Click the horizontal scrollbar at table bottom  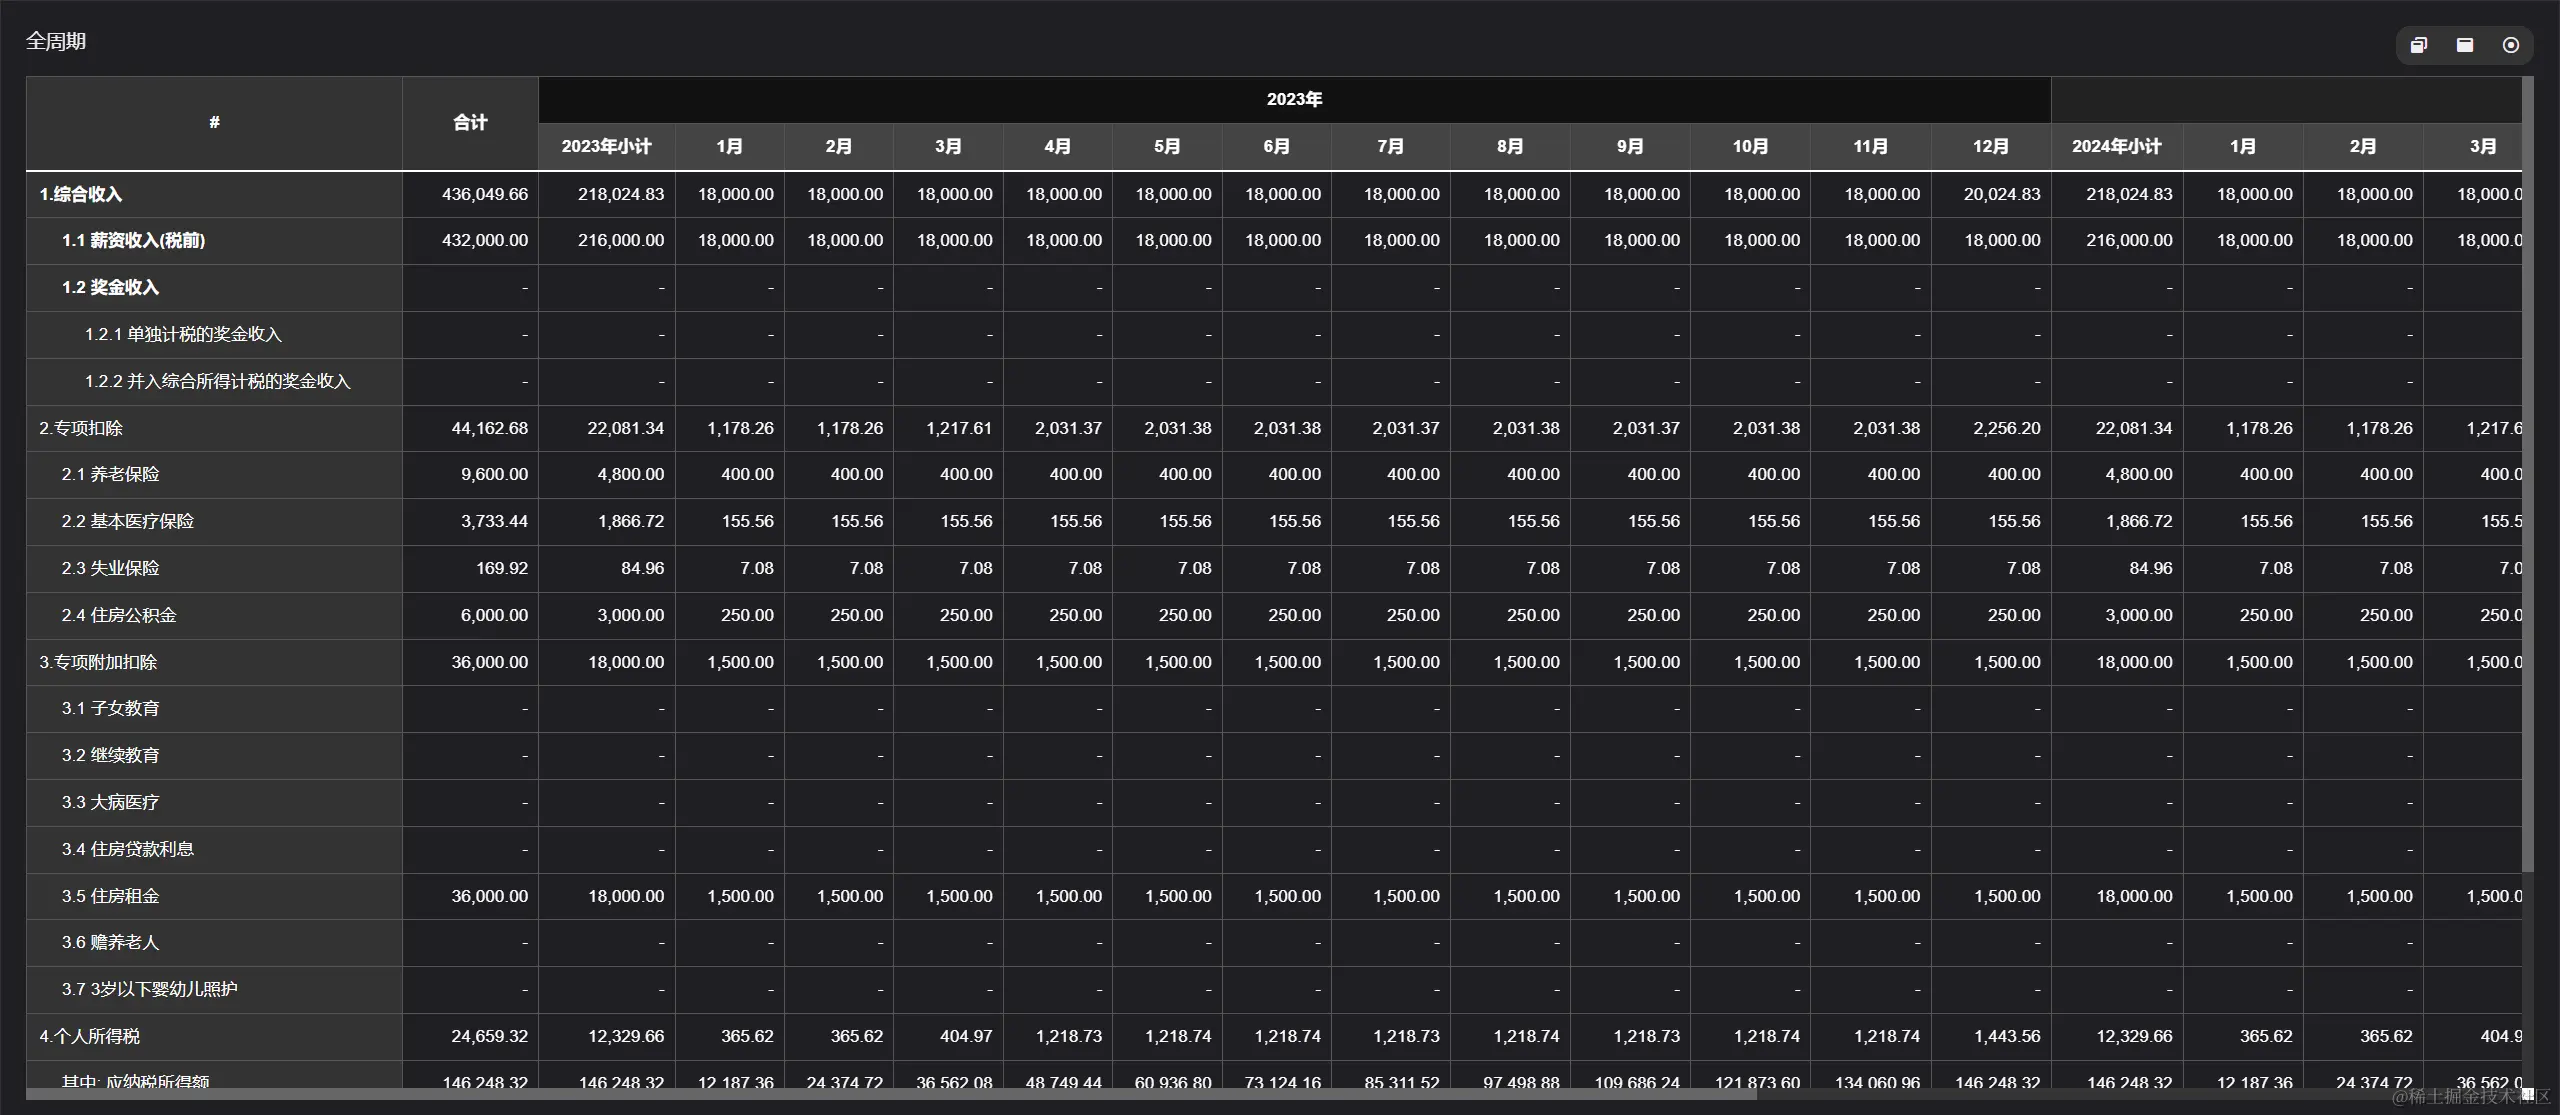890,1095
